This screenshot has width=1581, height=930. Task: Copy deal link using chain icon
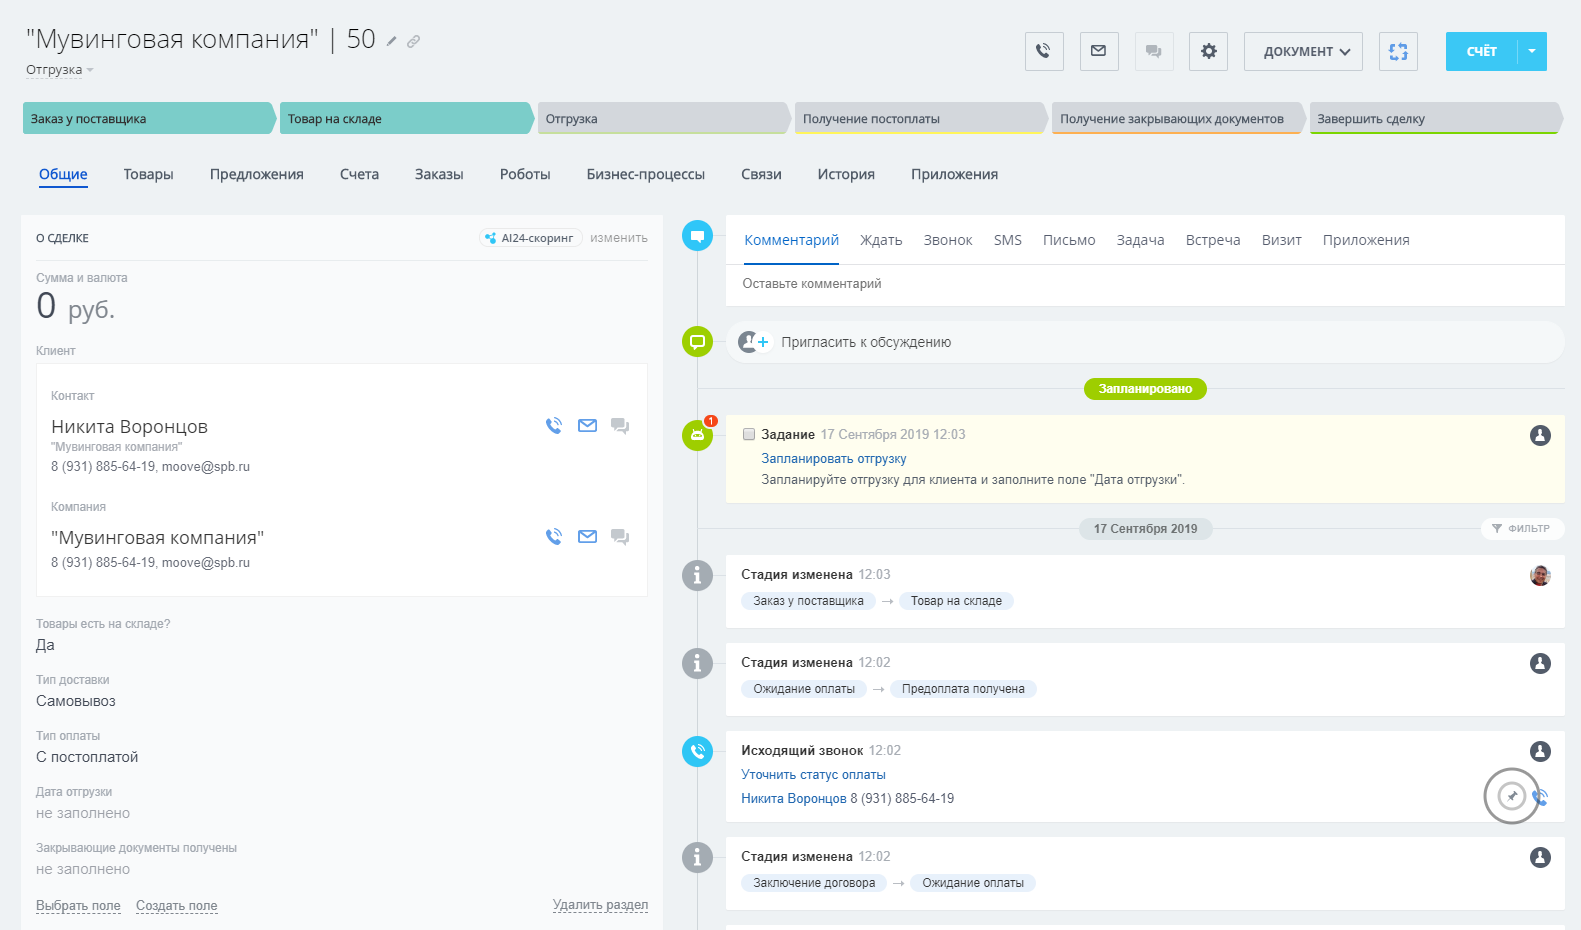coord(414,42)
